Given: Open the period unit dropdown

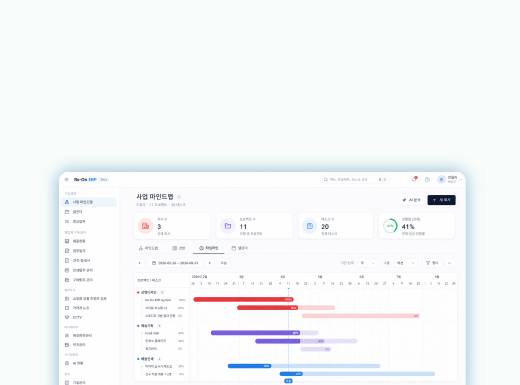Looking at the screenshot, I should 368,263.
